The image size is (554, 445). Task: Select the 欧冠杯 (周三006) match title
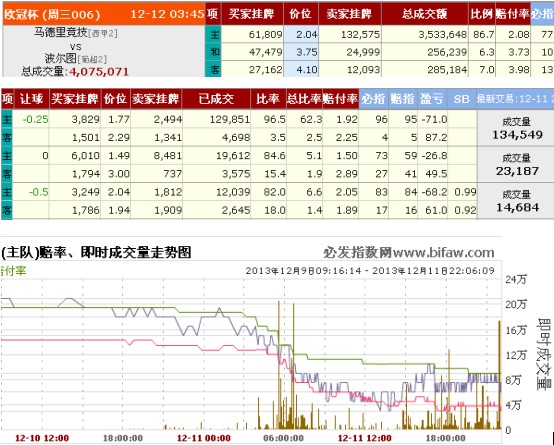pyautogui.click(x=52, y=14)
